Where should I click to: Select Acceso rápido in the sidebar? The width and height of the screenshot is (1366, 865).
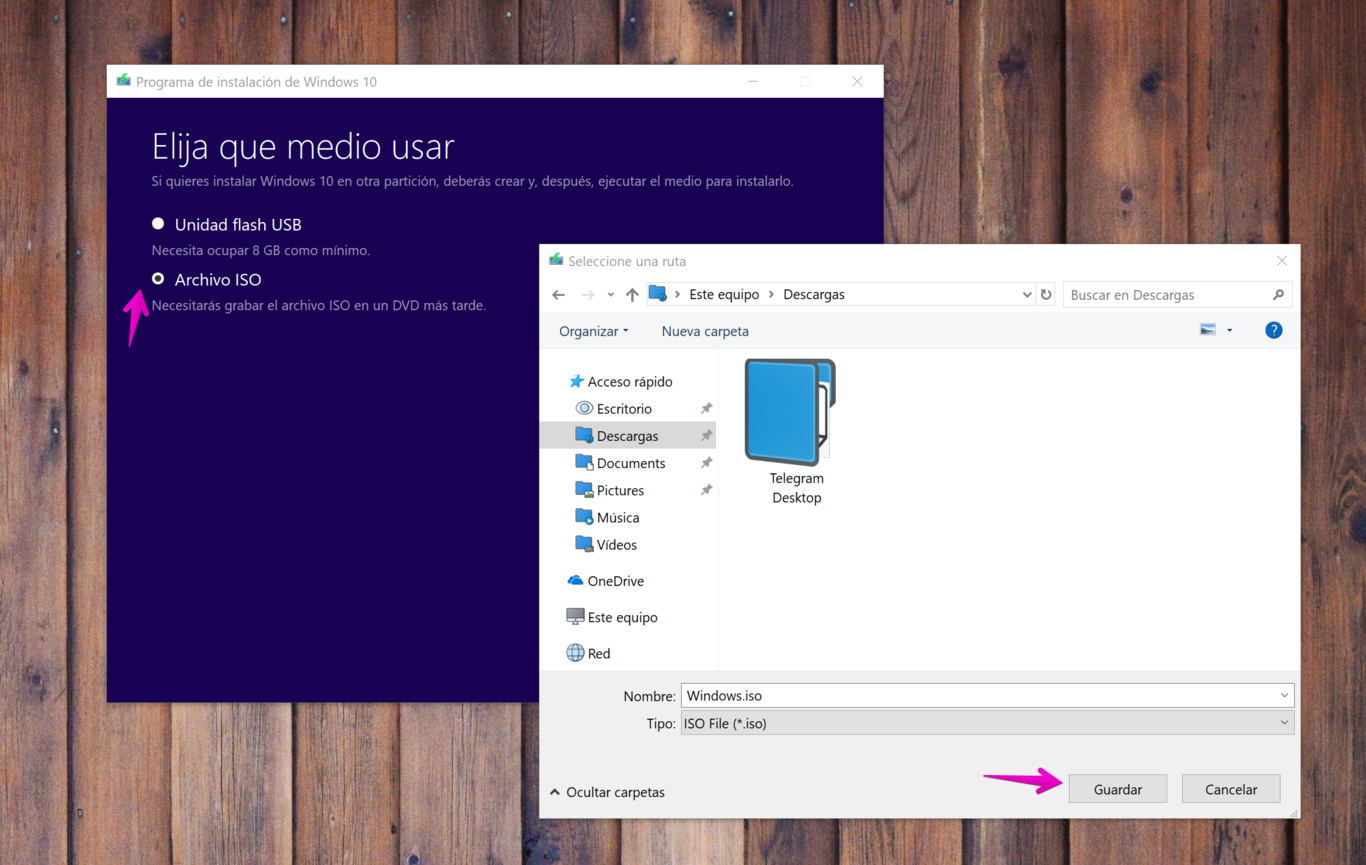pos(629,382)
